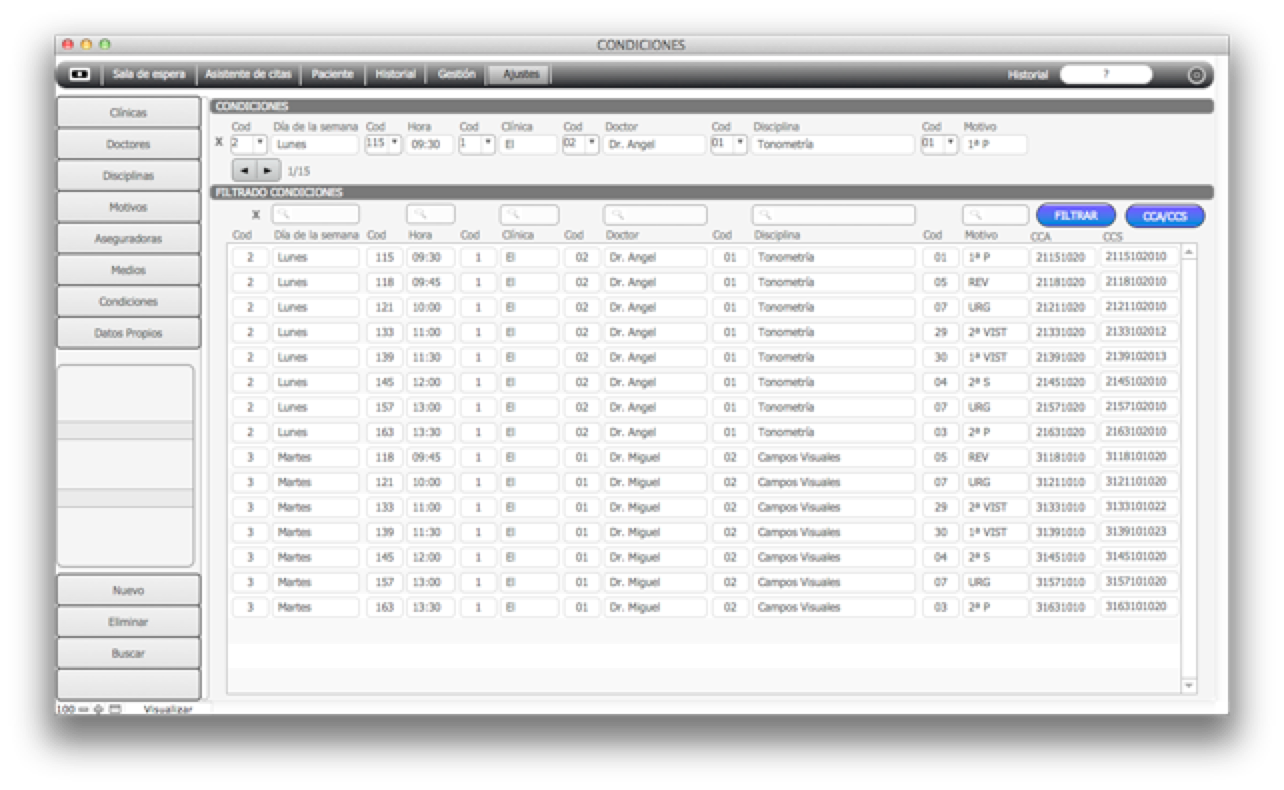
Task: Open the Doctor Cod dropdown showing 02
Action: point(592,143)
